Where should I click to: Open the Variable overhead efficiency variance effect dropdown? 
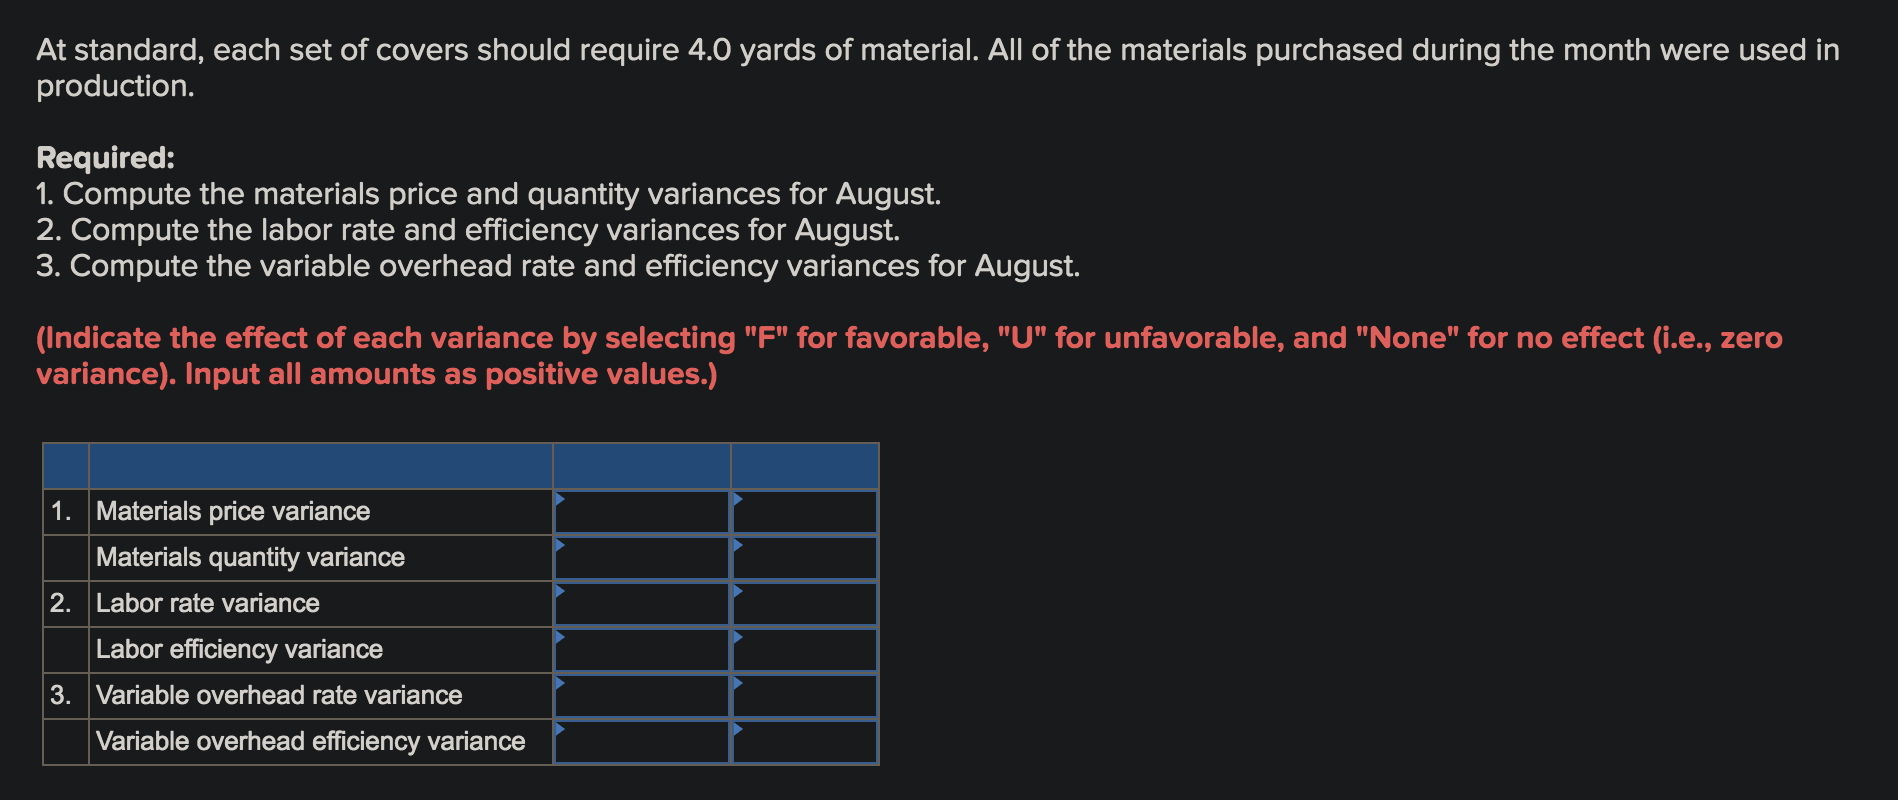(x=805, y=741)
